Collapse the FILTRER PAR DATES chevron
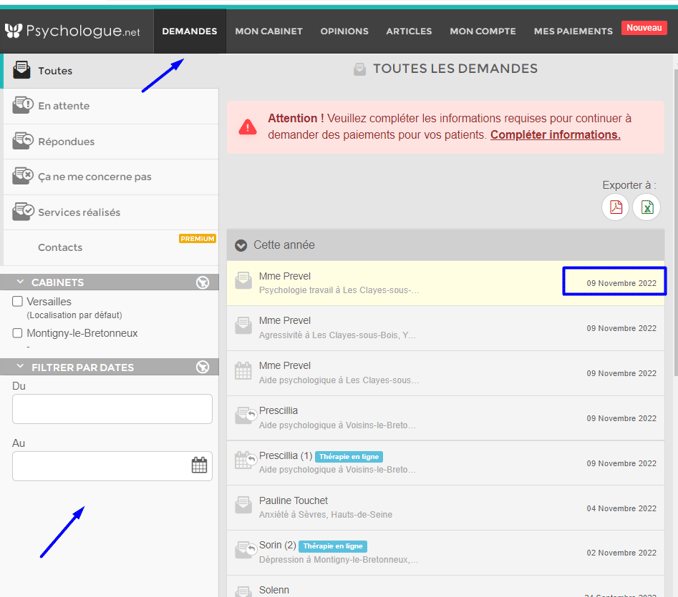The width and height of the screenshot is (678, 597). coord(20,367)
